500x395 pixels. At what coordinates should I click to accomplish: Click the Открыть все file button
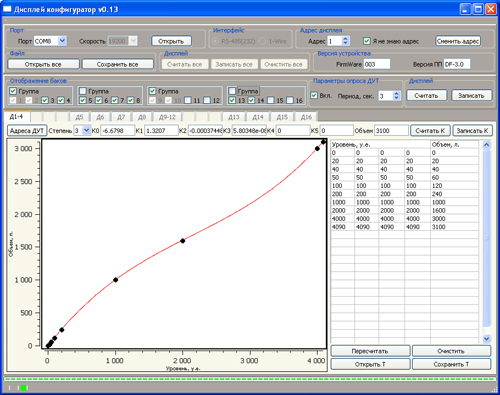click(x=43, y=64)
